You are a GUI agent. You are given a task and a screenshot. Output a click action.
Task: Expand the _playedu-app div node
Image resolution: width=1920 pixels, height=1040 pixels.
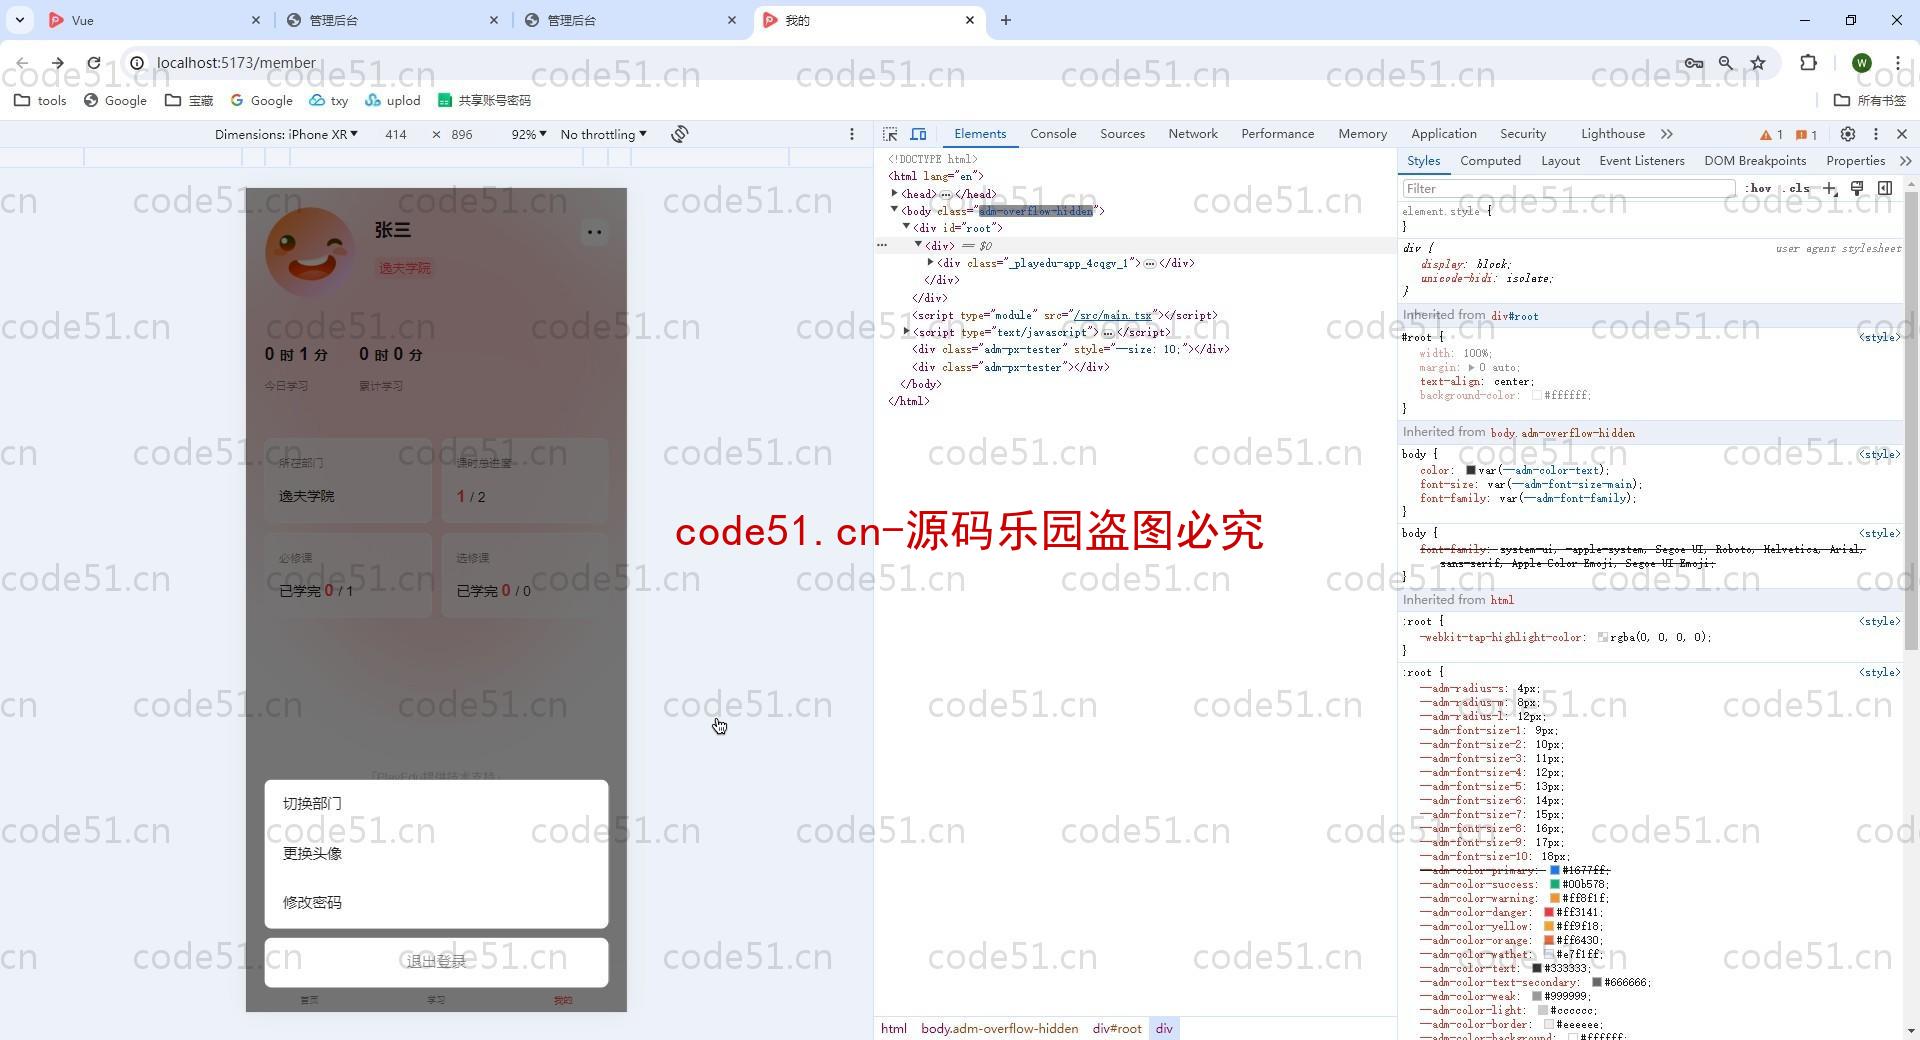[931, 262]
